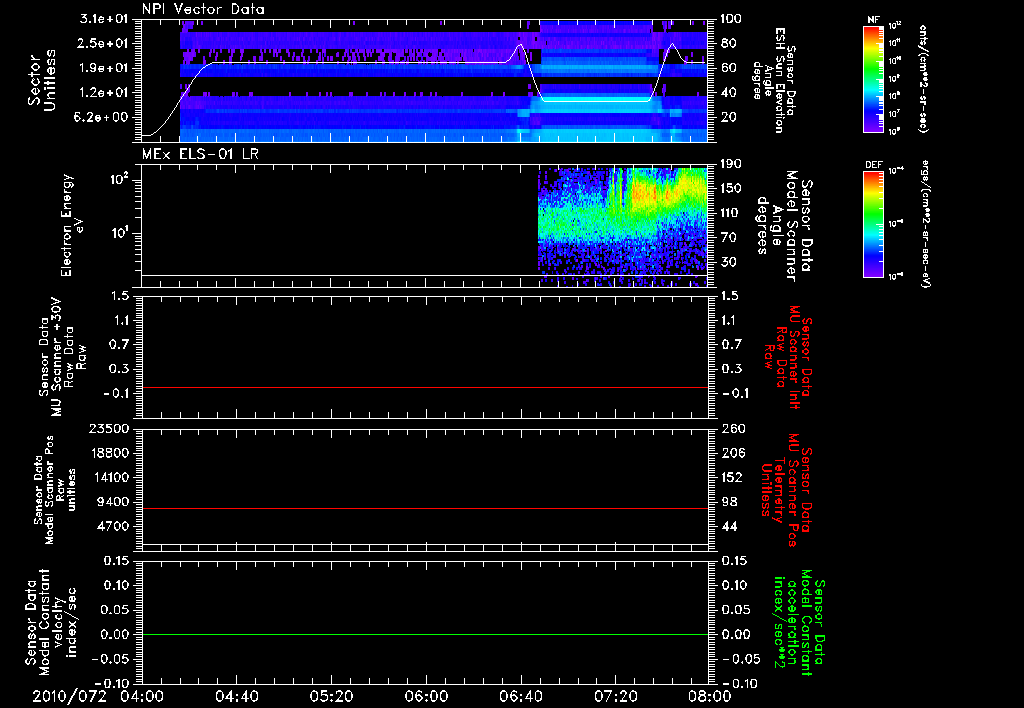Click the red scanner position trace
The width and height of the screenshot is (1024, 708).
coord(424,508)
